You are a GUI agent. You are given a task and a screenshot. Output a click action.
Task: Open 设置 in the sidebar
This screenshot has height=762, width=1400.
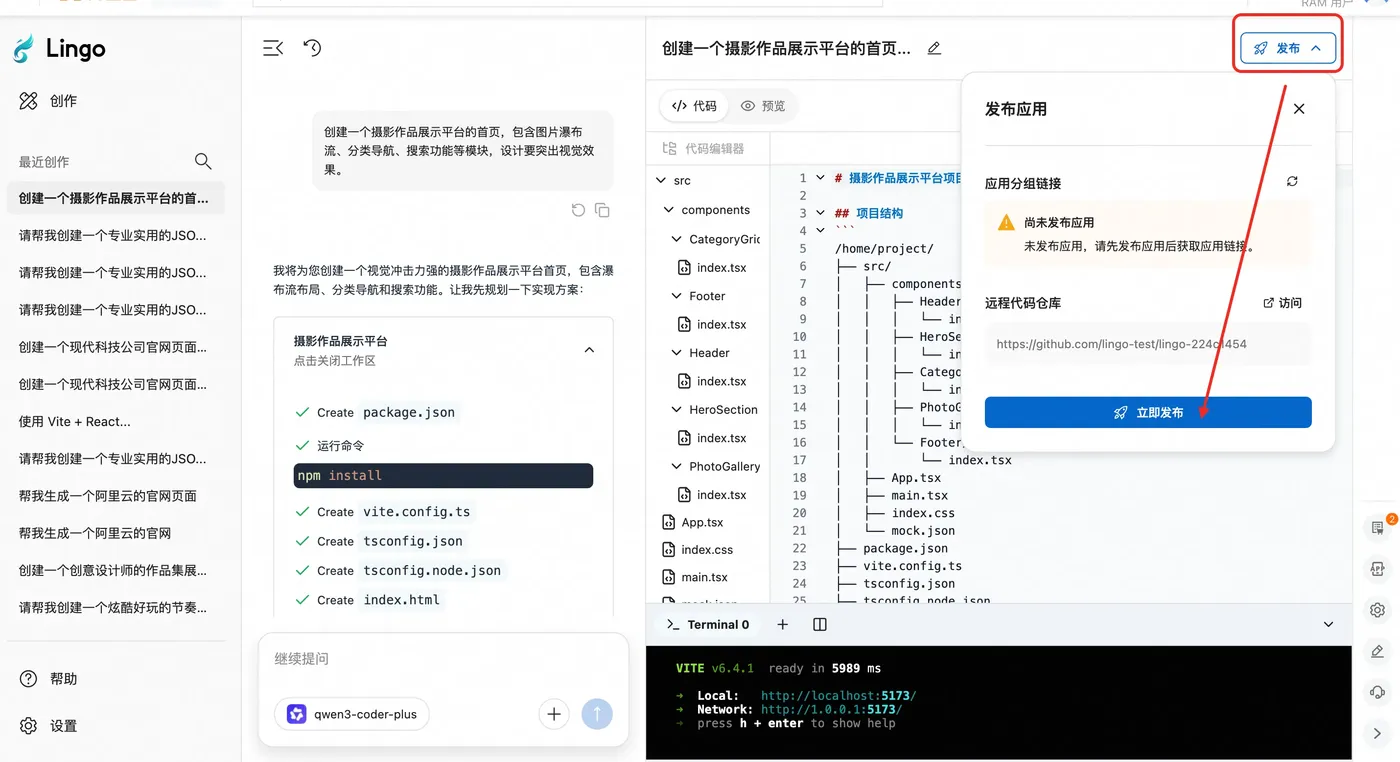(x=48, y=726)
